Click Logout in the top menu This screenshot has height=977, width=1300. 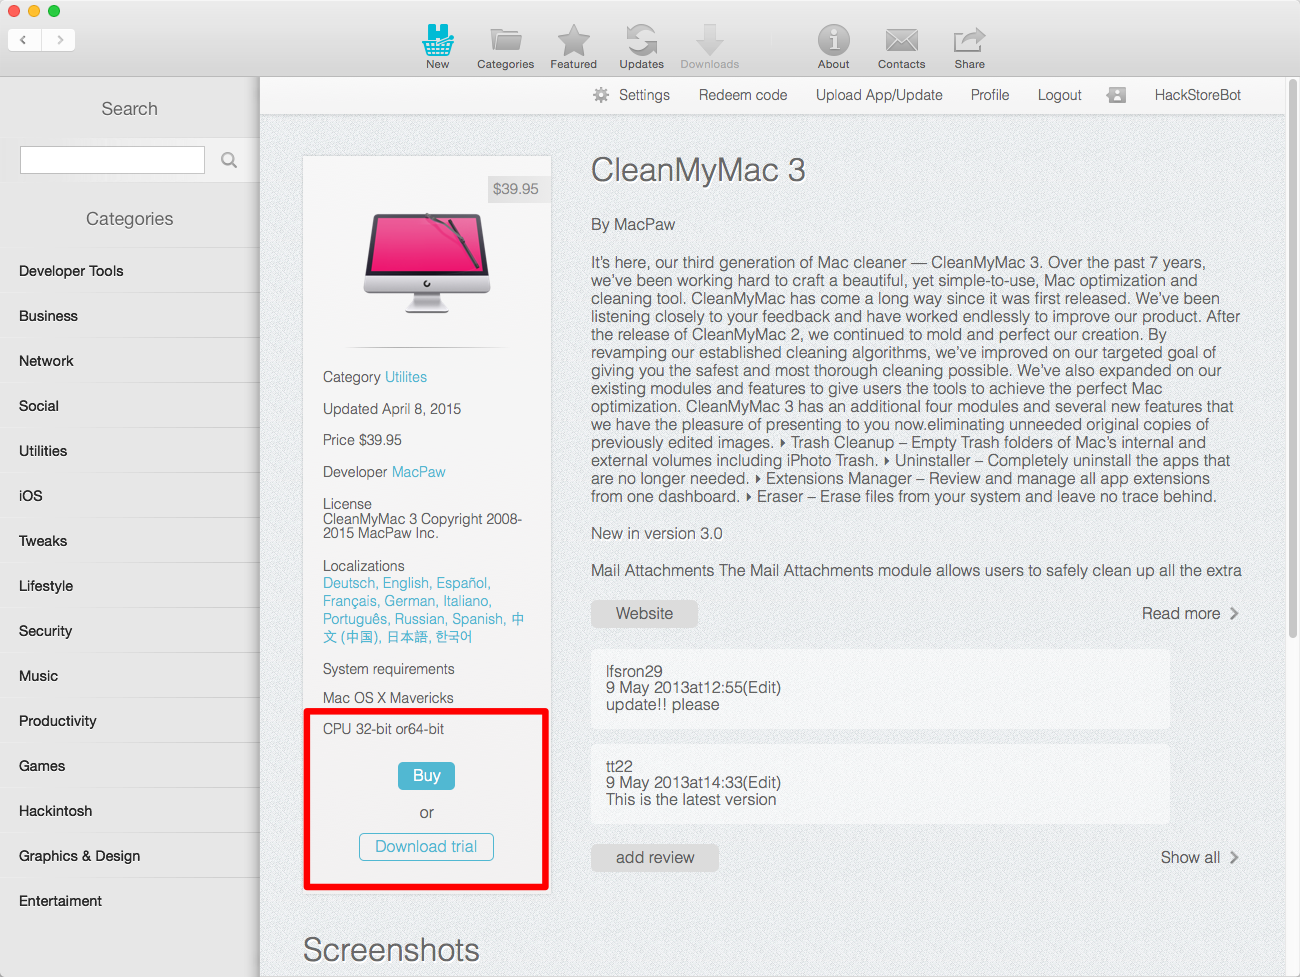1059,95
